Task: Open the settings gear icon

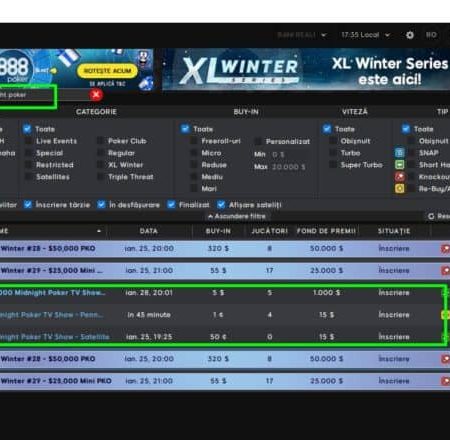Action: tap(410, 35)
